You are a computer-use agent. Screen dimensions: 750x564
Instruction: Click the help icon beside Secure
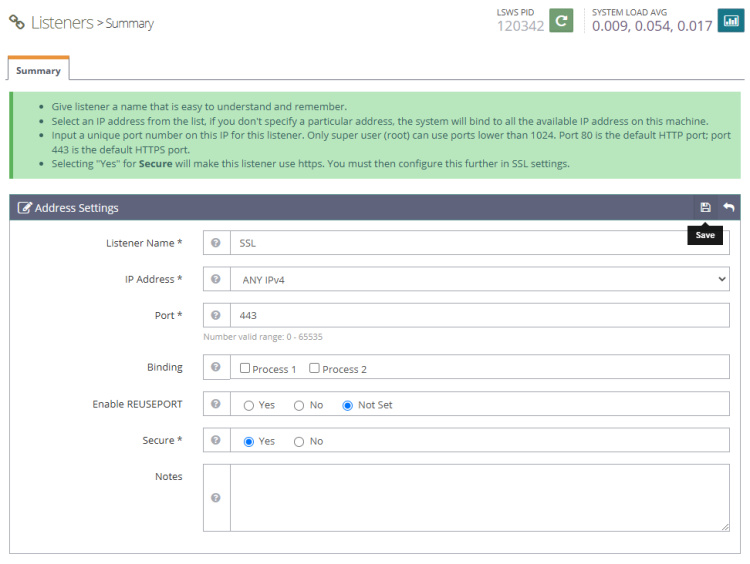(x=216, y=441)
